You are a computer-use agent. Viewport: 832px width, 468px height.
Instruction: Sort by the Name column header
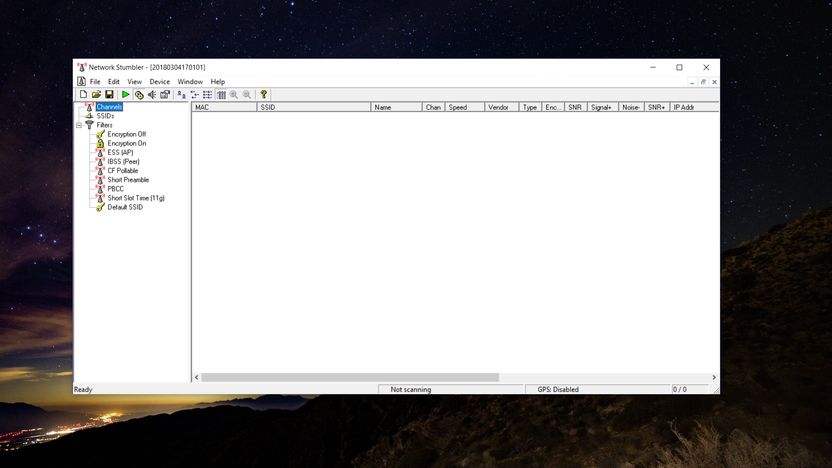point(396,107)
